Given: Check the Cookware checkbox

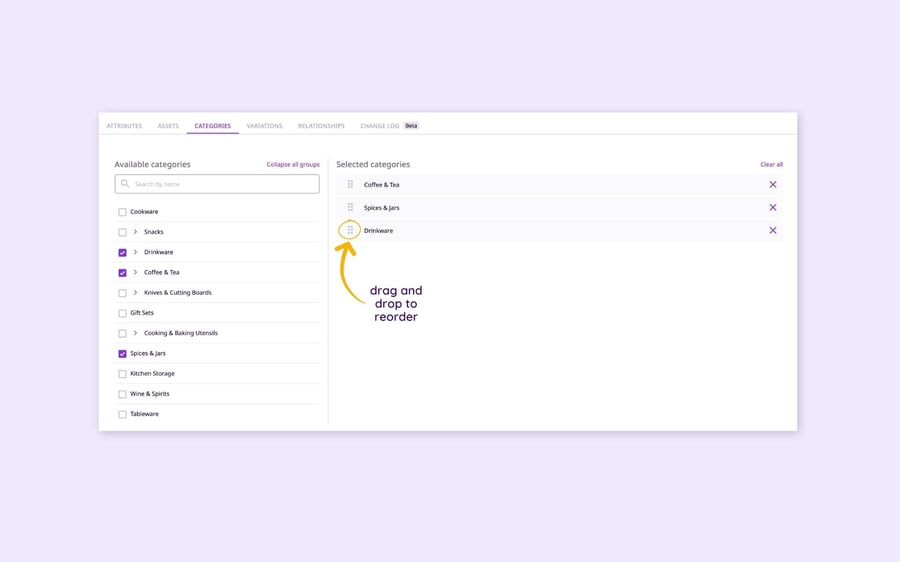Looking at the screenshot, I should (122, 212).
